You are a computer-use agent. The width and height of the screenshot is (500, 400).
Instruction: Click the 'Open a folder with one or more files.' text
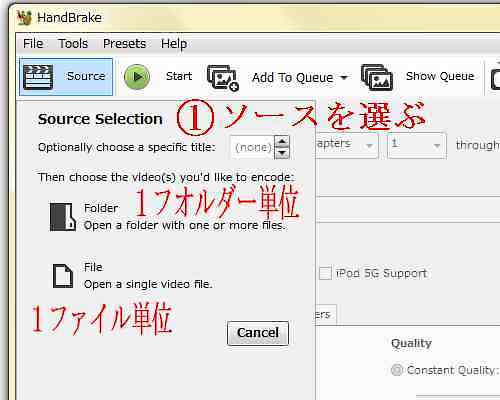[185, 225]
